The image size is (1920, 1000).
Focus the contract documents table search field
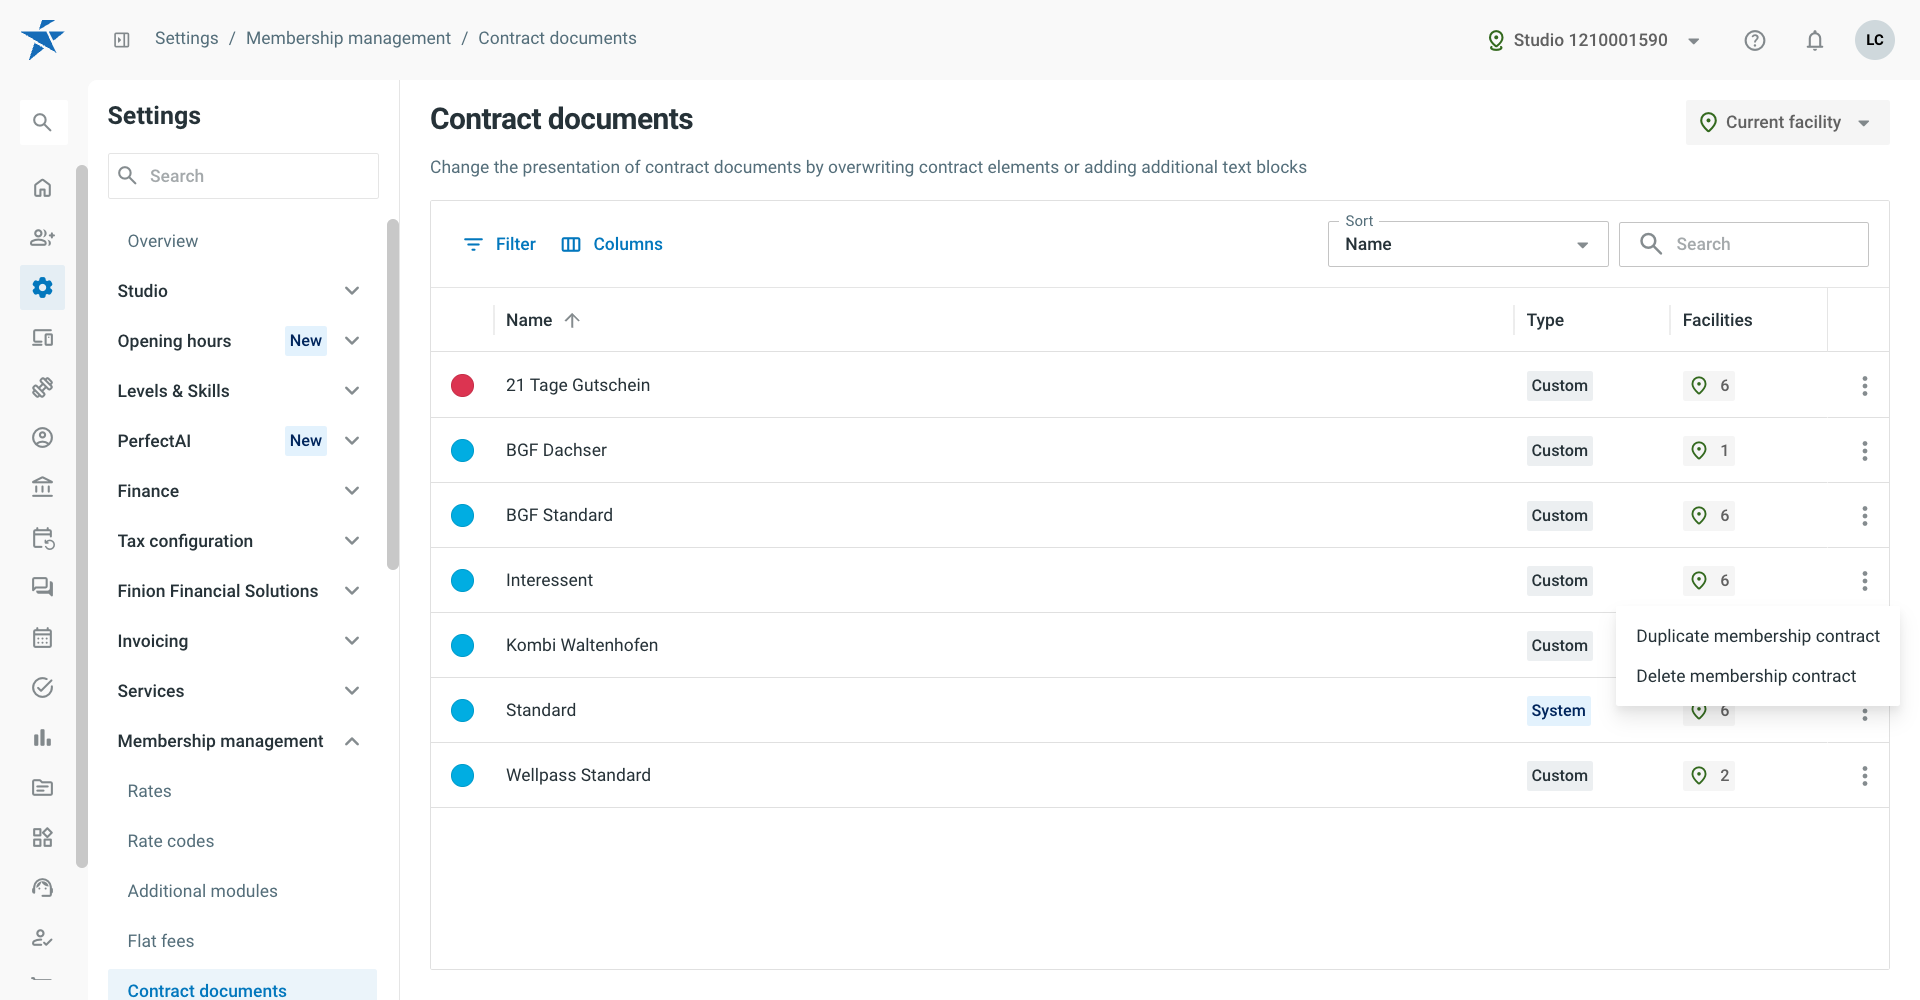pyautogui.click(x=1744, y=244)
